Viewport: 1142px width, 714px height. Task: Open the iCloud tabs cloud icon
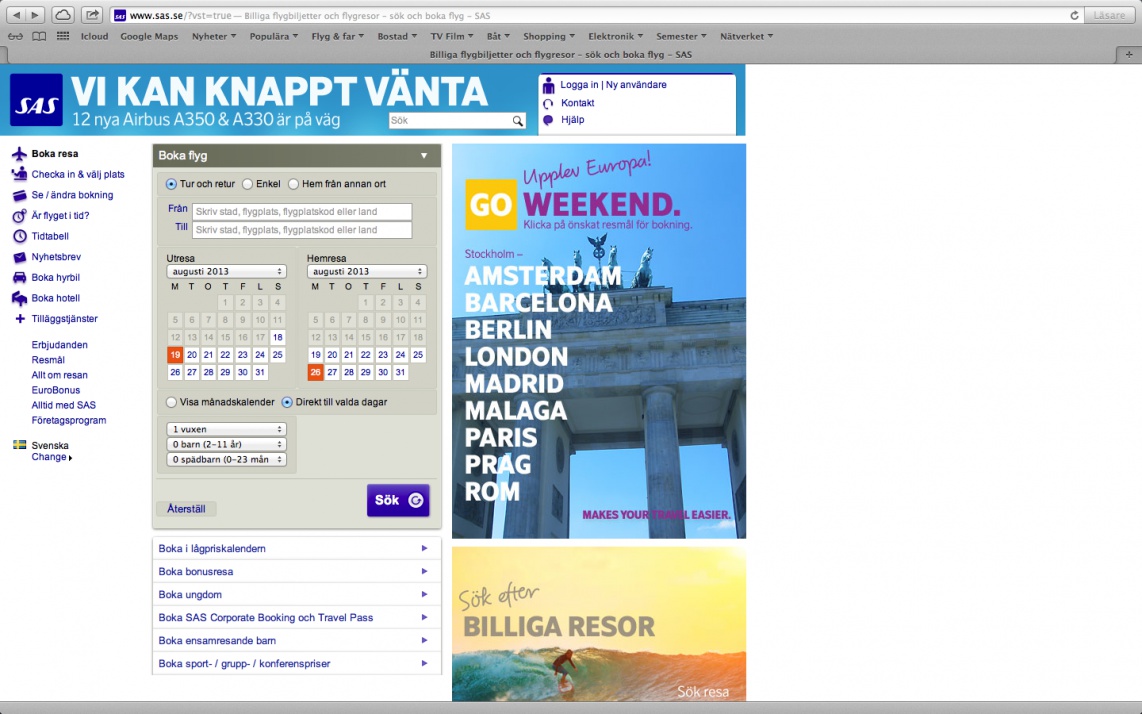click(x=63, y=15)
